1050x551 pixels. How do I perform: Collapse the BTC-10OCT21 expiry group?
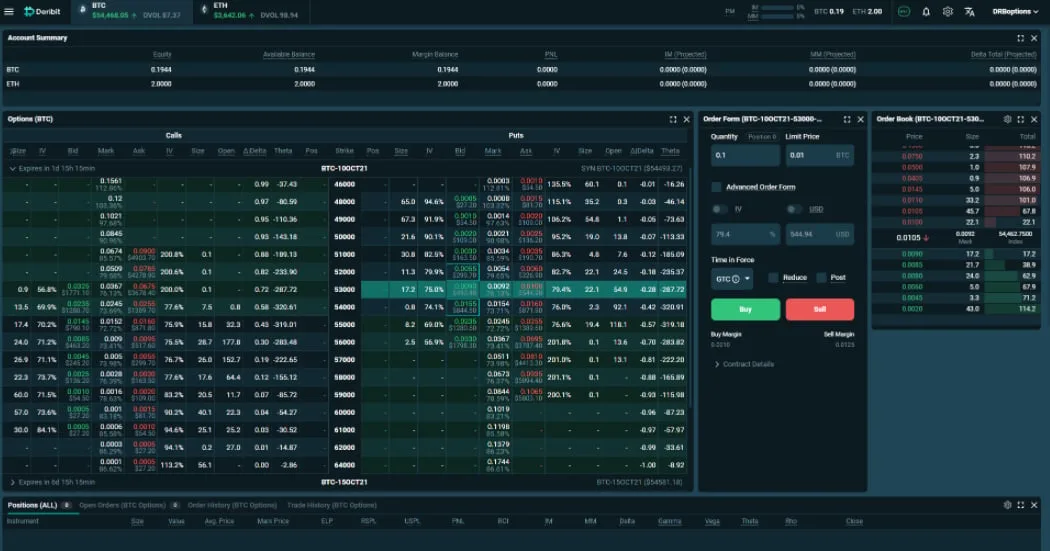click(13, 169)
